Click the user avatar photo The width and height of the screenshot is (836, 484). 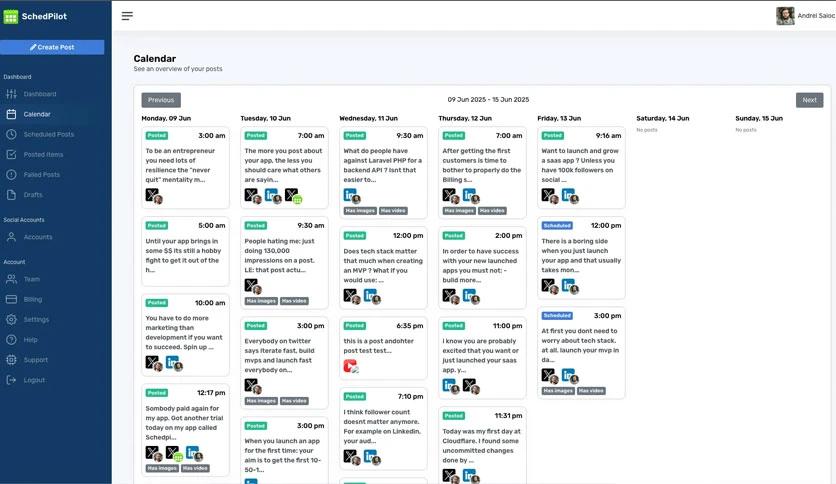click(x=785, y=16)
